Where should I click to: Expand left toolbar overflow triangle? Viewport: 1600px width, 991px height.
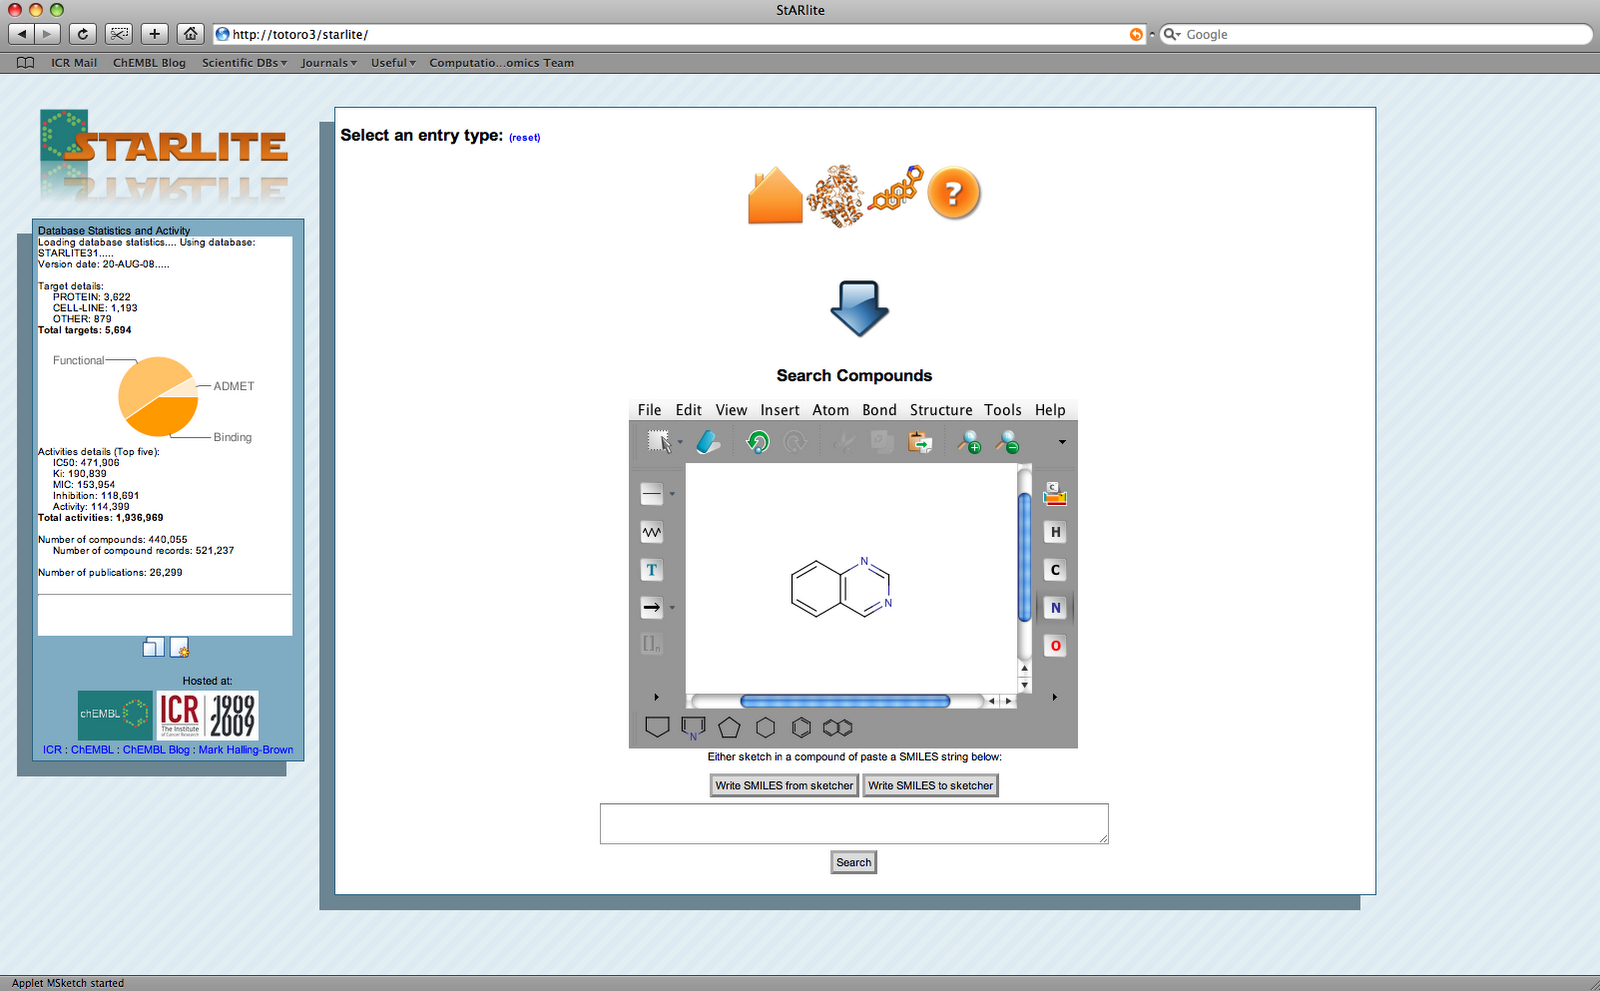pos(656,697)
